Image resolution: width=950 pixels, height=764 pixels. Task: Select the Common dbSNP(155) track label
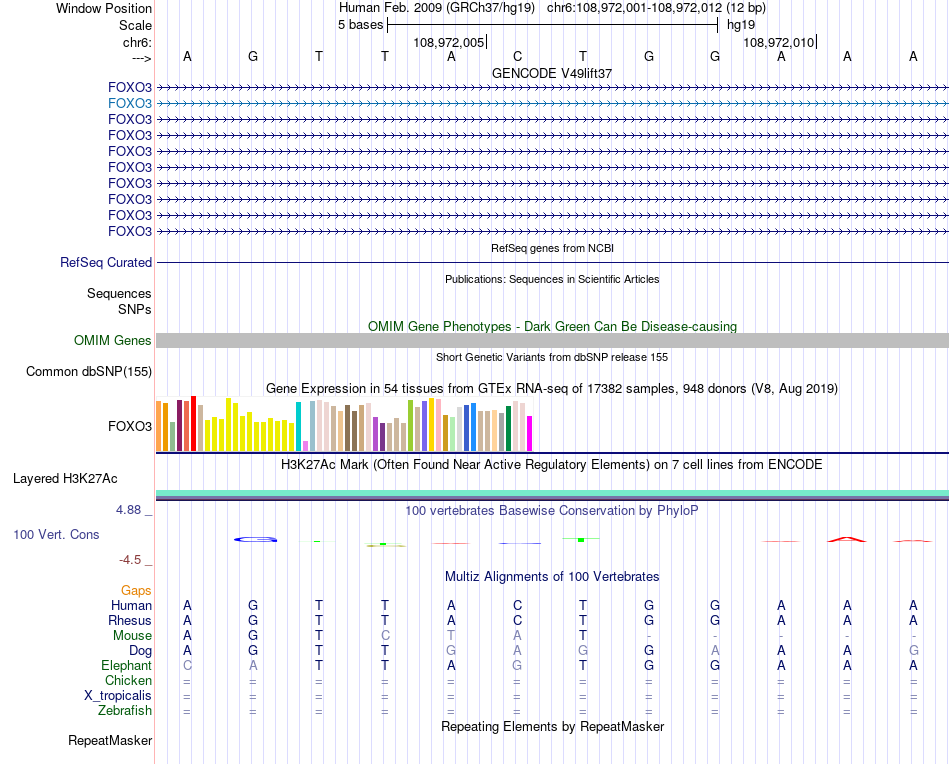(88, 371)
